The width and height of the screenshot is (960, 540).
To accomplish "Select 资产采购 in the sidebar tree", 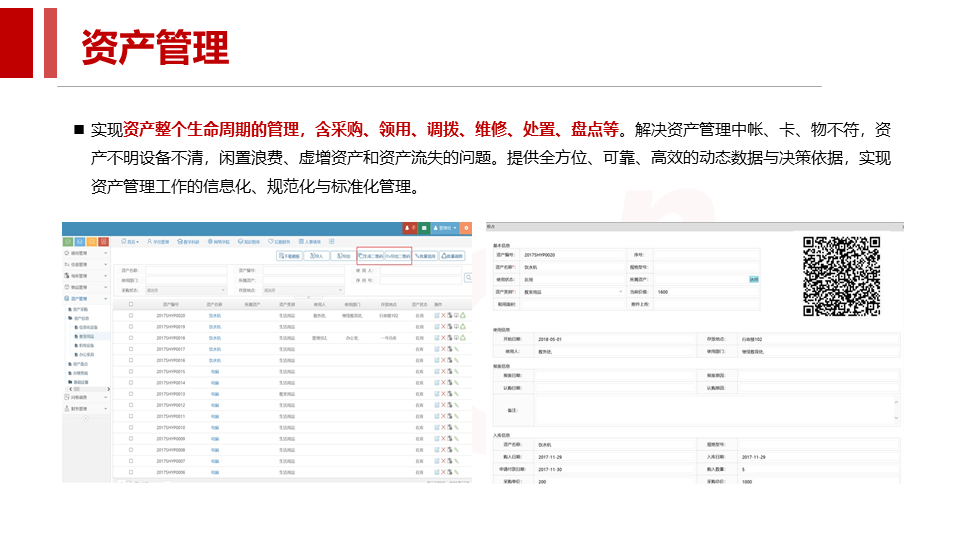I will click(x=78, y=309).
